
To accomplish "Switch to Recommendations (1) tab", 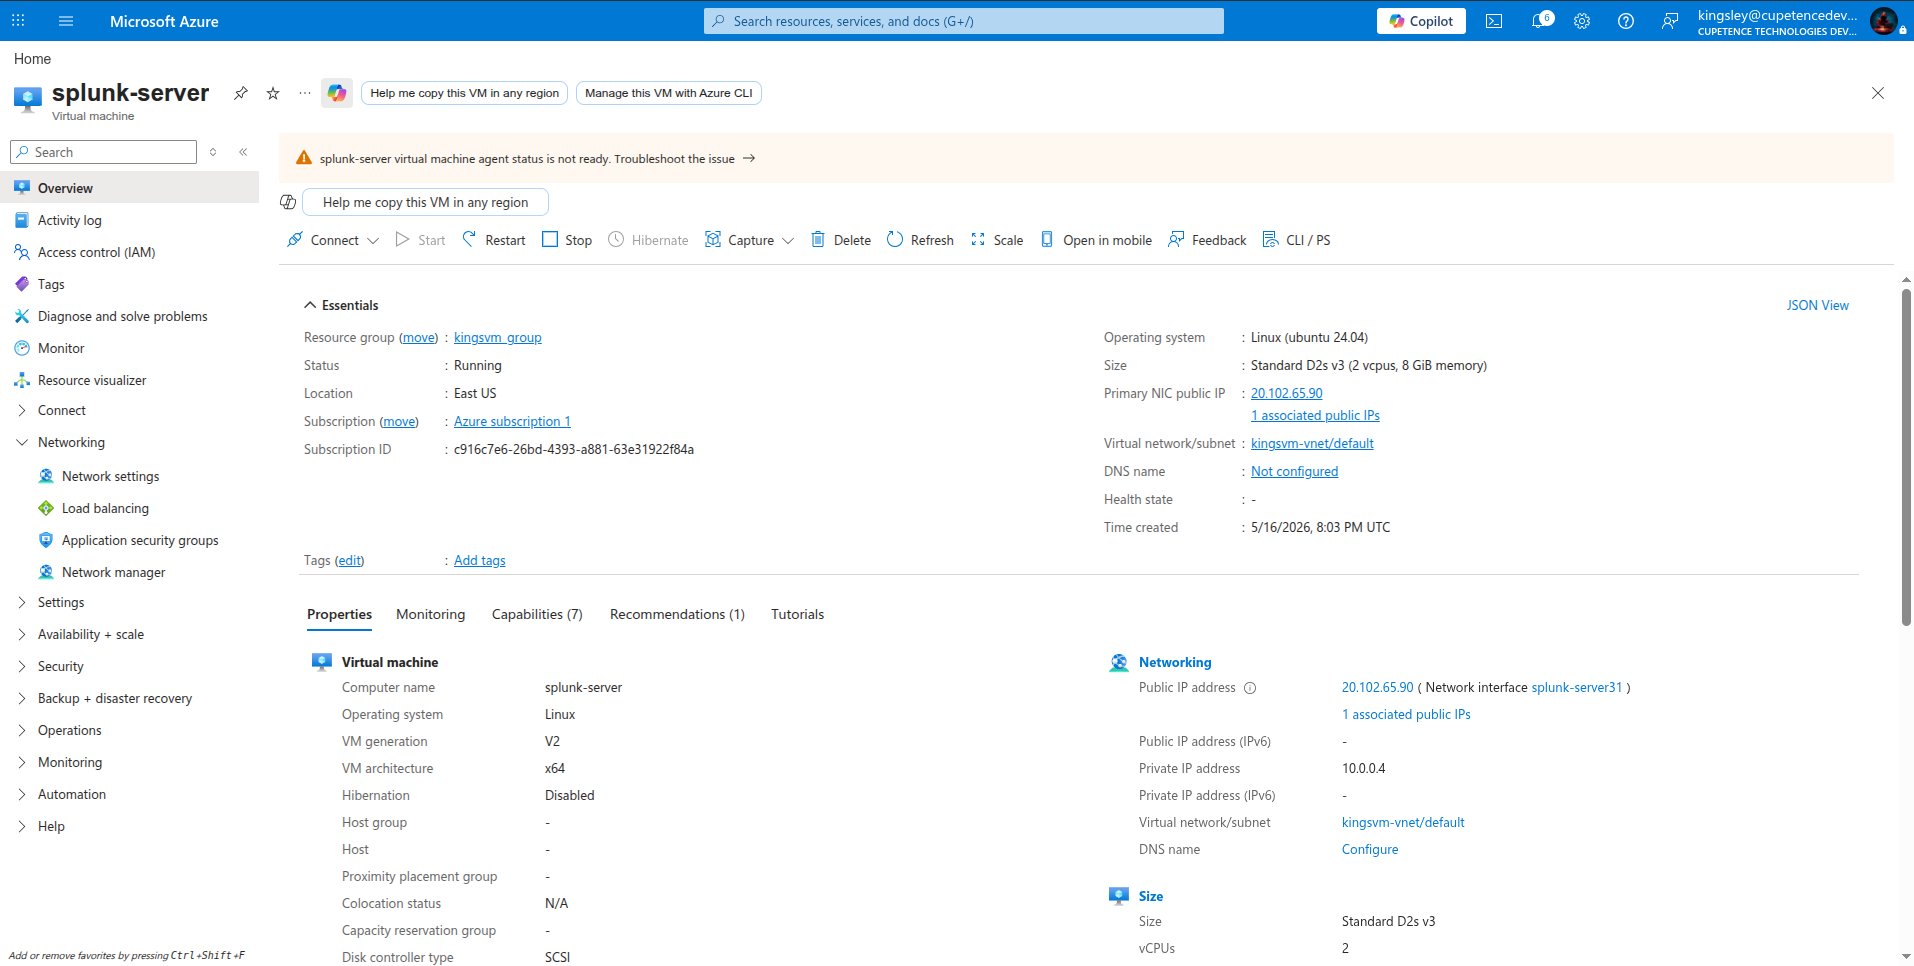I will (677, 614).
